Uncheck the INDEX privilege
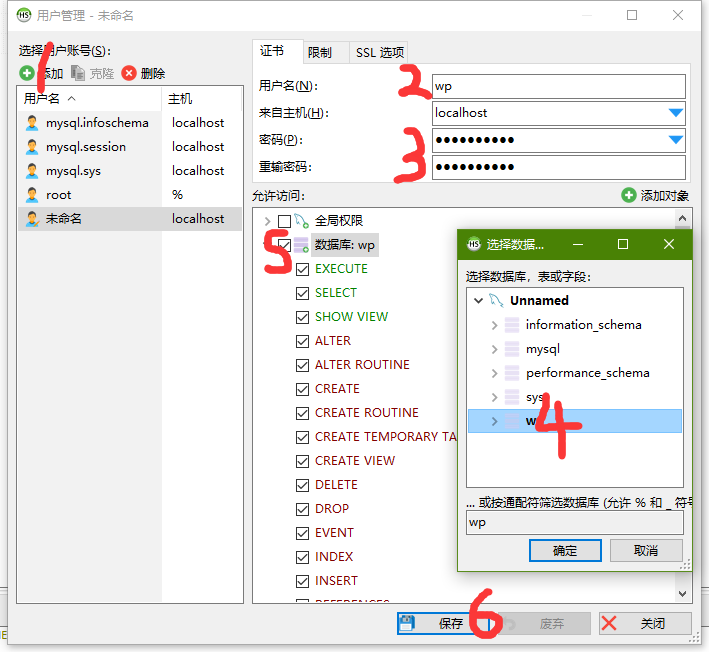This screenshot has height=652, width=709. point(303,557)
